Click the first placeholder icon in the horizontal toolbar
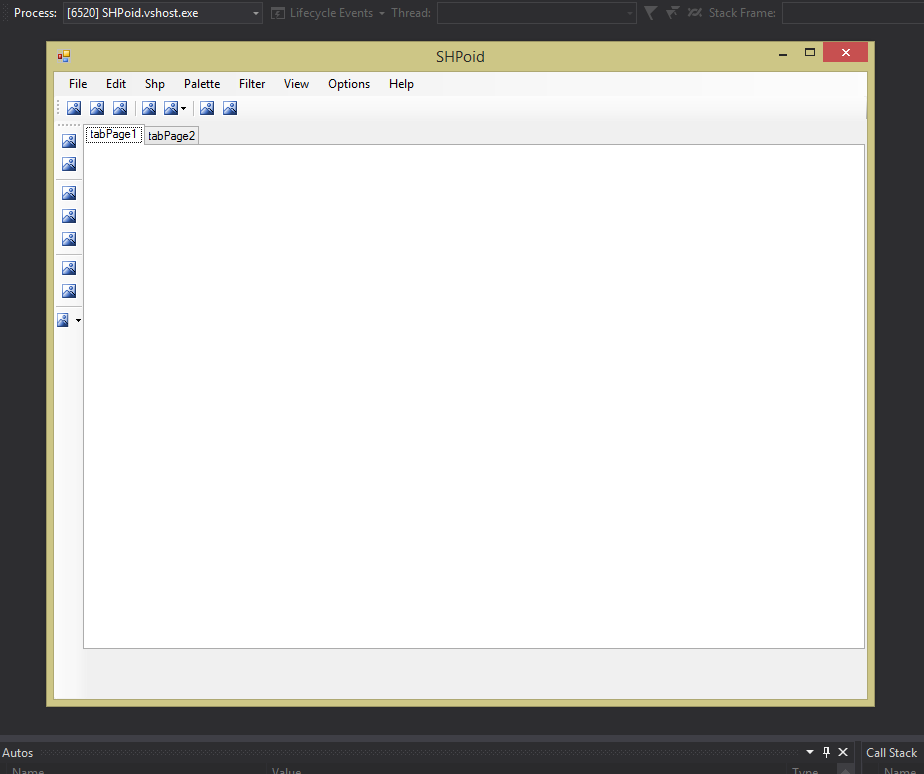Screen dimensions: 924x774 74,108
